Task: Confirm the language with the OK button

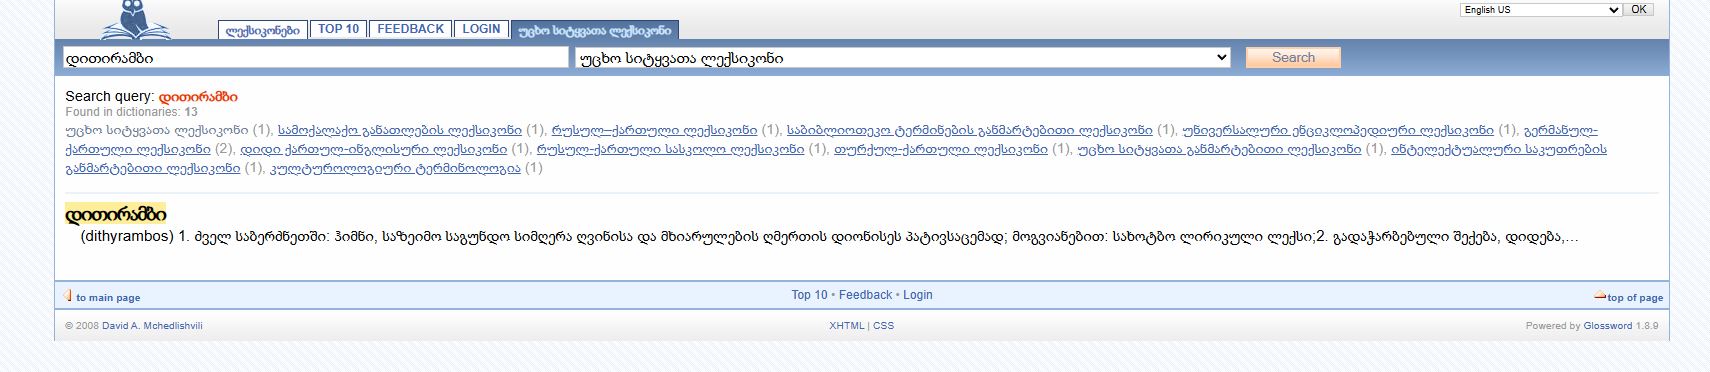Action: (x=1639, y=9)
